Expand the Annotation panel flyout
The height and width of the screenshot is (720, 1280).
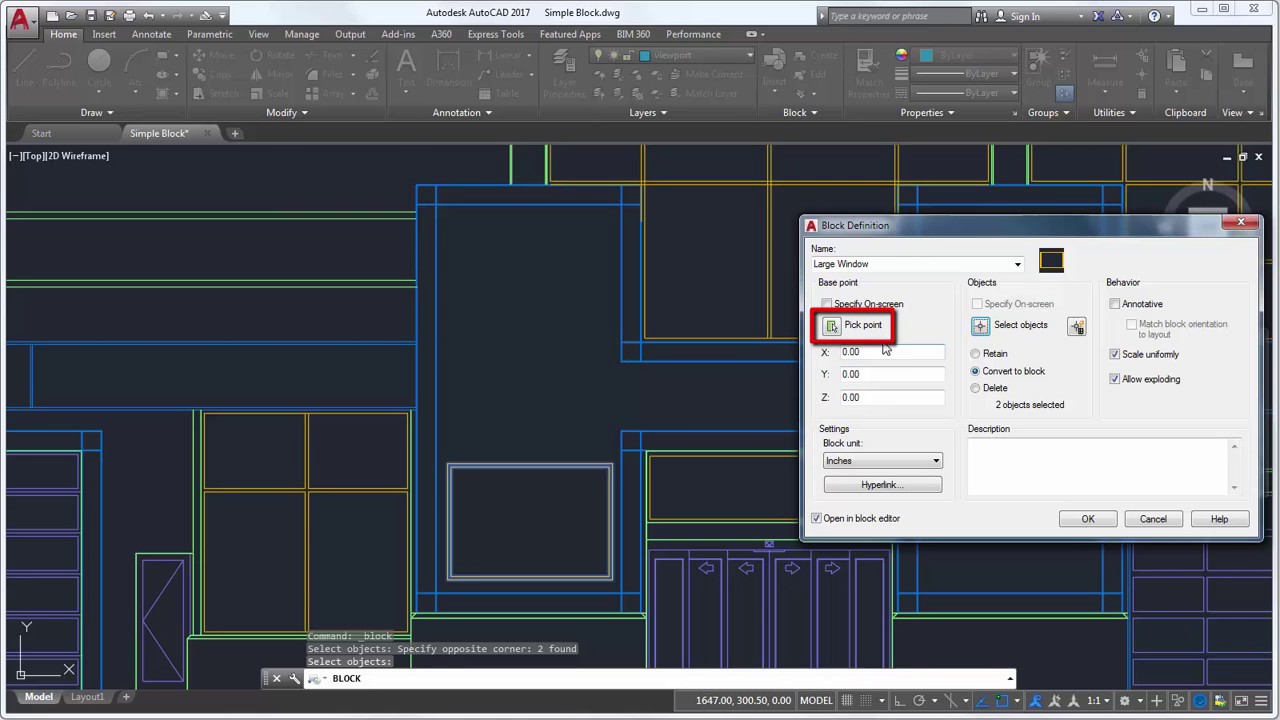462,113
